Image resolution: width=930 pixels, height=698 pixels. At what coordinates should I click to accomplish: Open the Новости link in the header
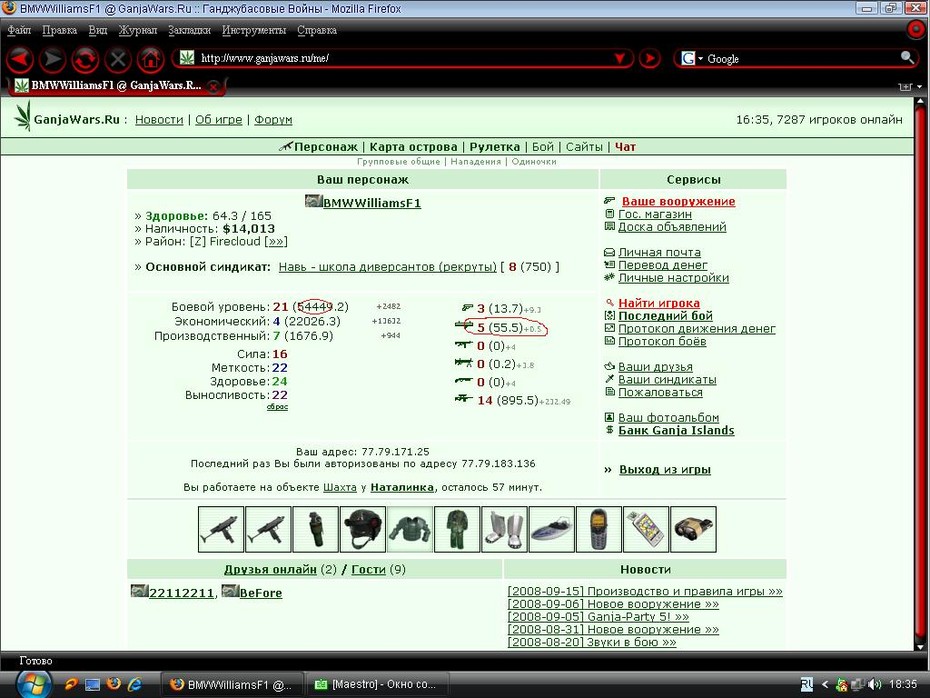click(x=159, y=120)
